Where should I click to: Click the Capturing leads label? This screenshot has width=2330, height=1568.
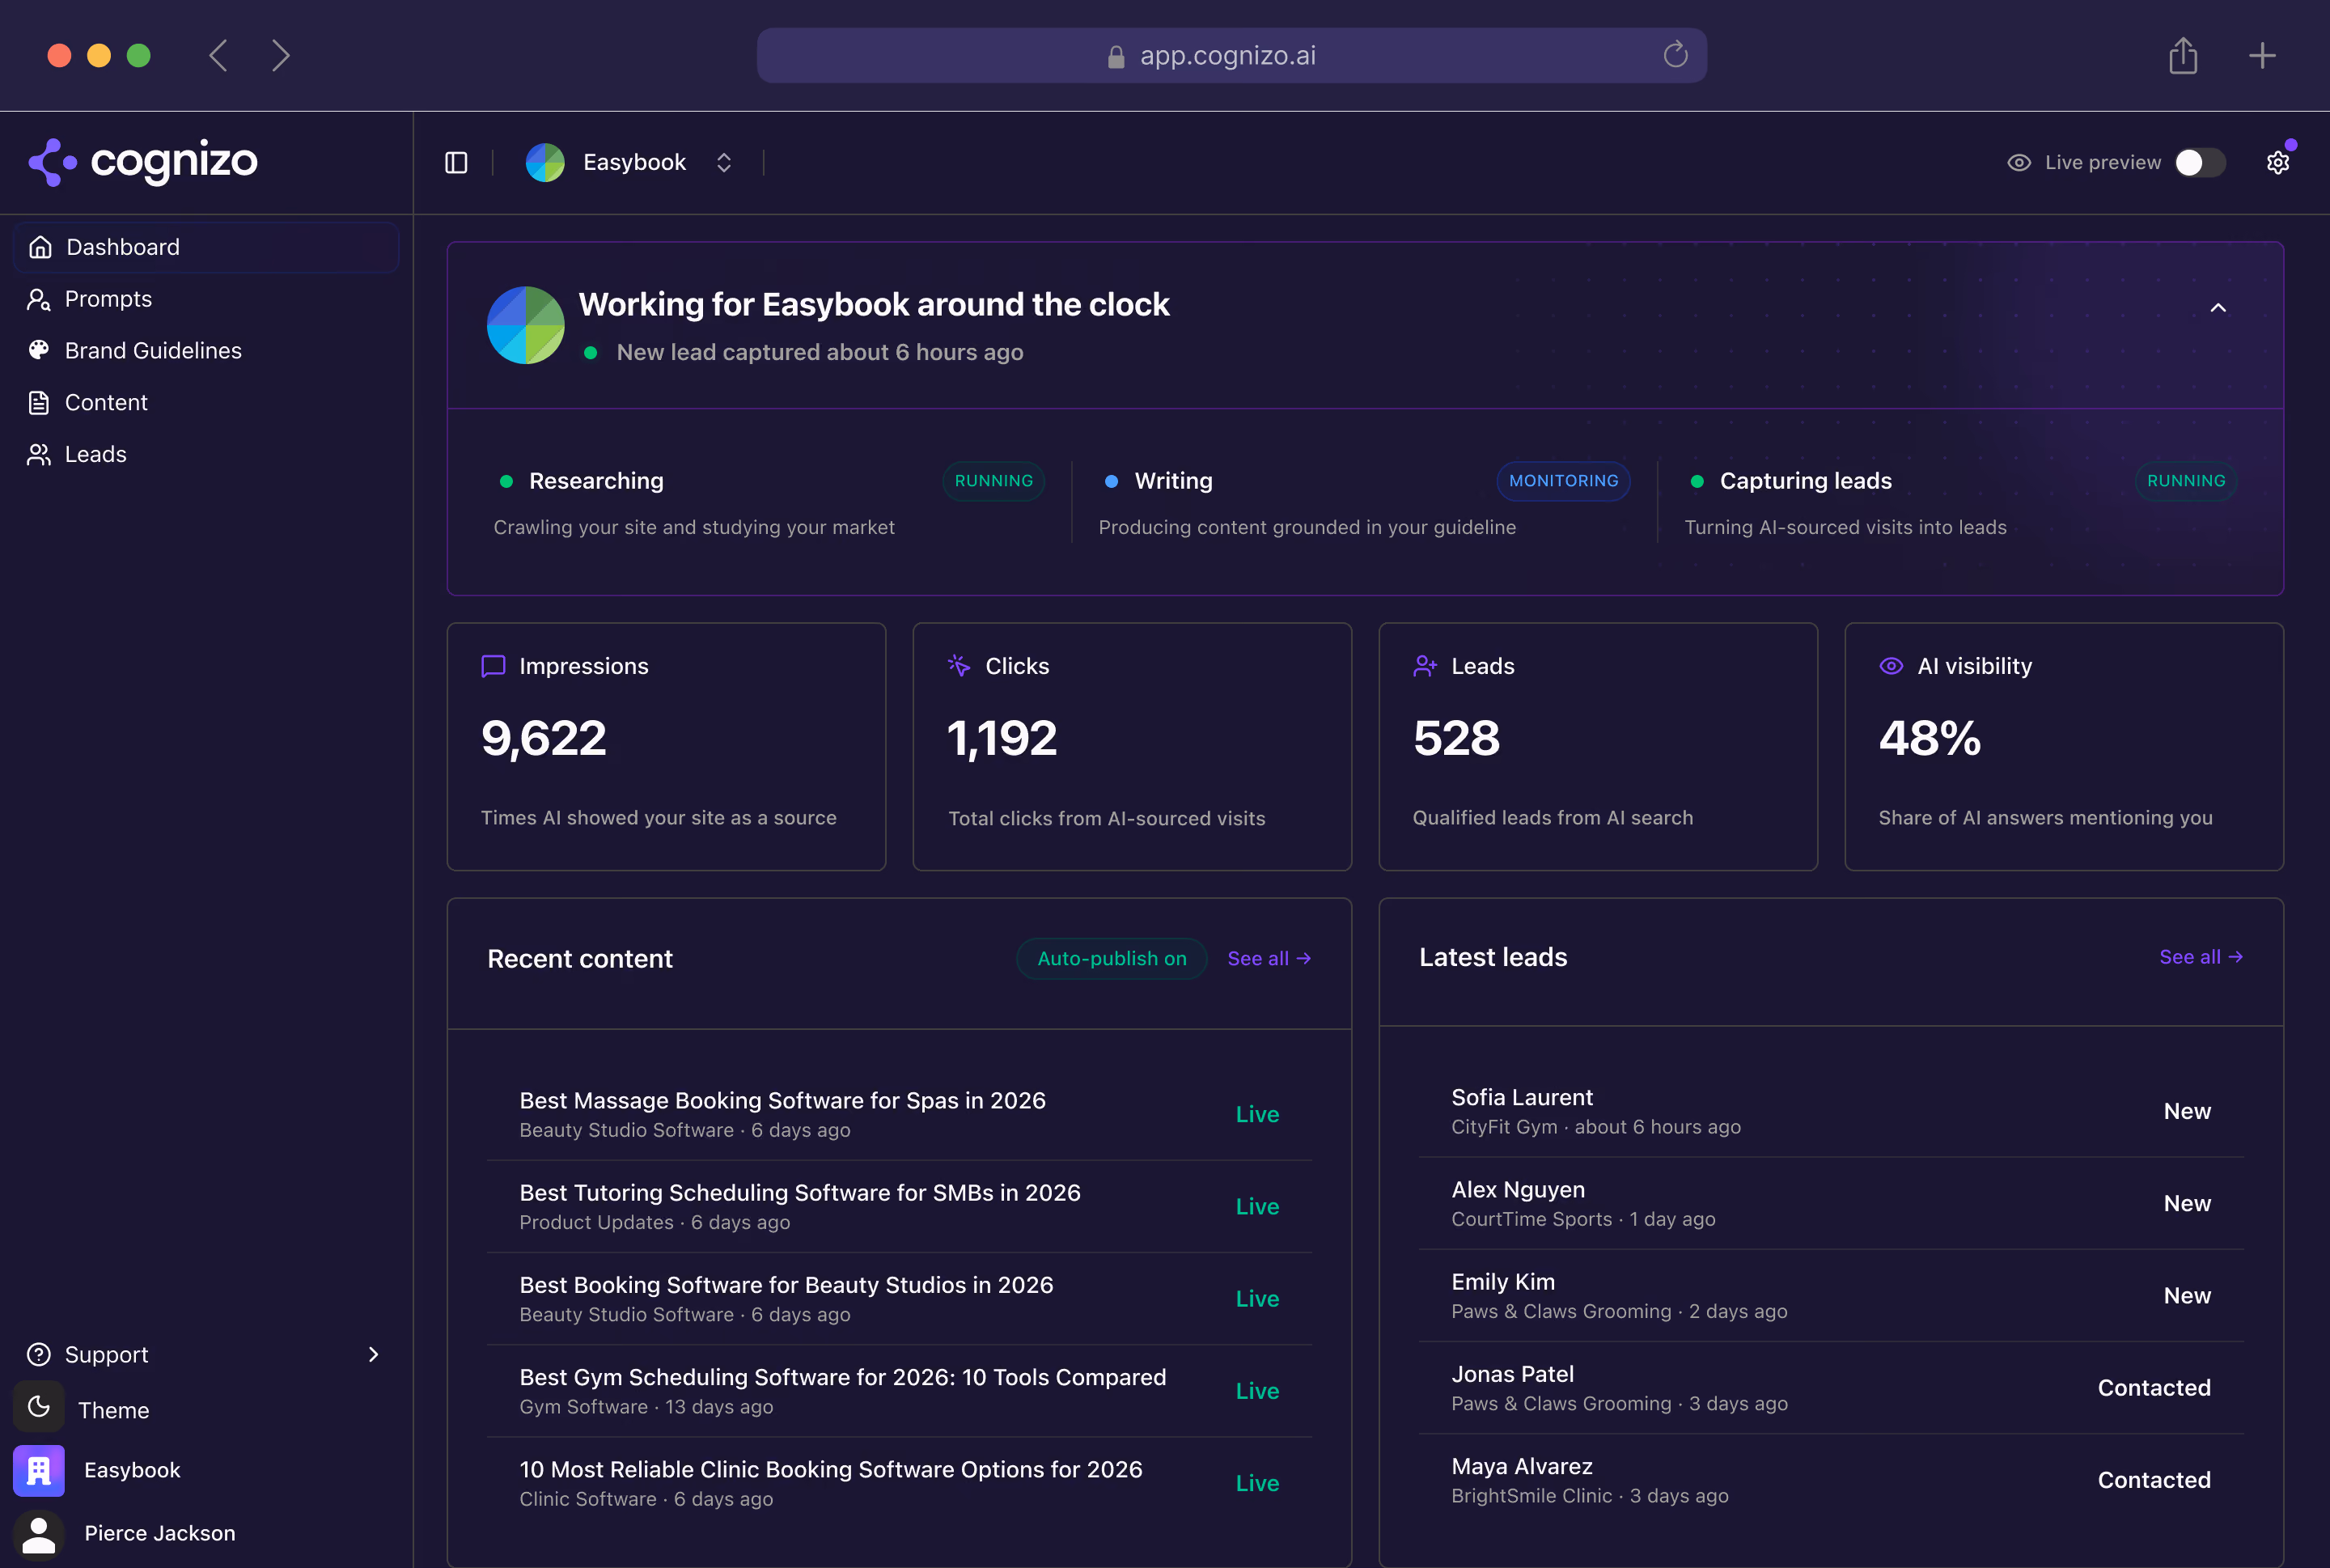point(1805,481)
